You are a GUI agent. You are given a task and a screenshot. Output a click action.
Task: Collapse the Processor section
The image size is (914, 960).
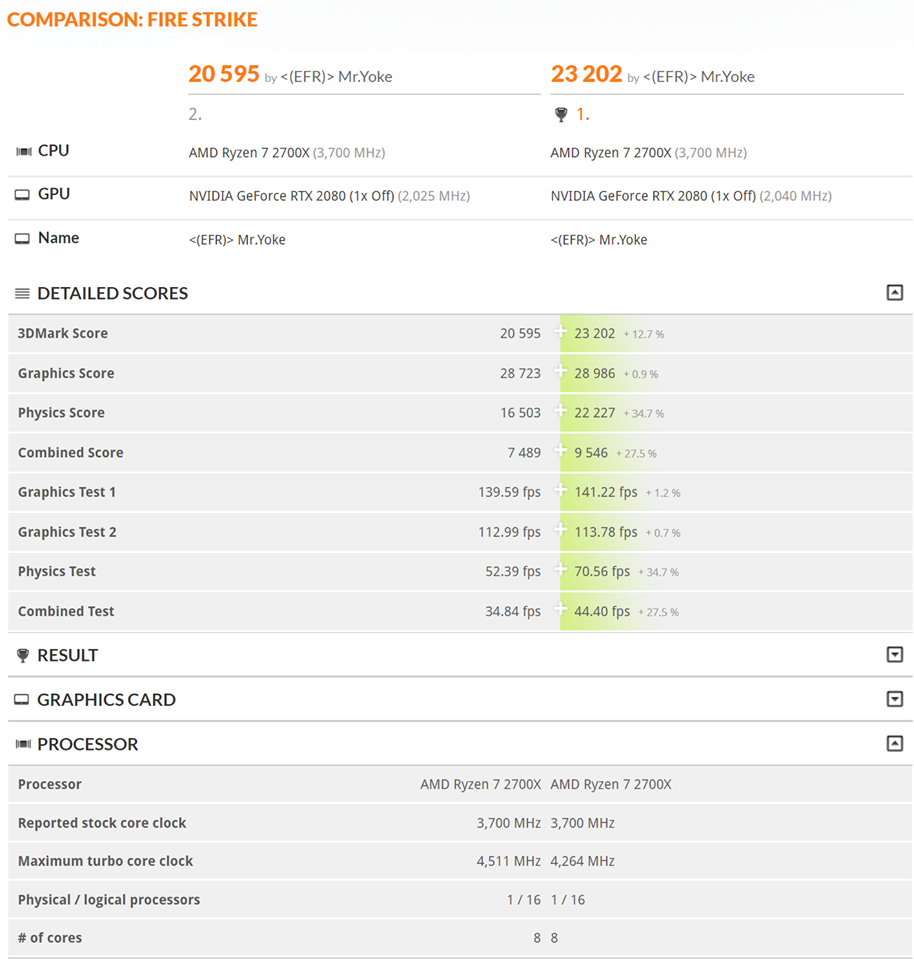click(x=894, y=743)
